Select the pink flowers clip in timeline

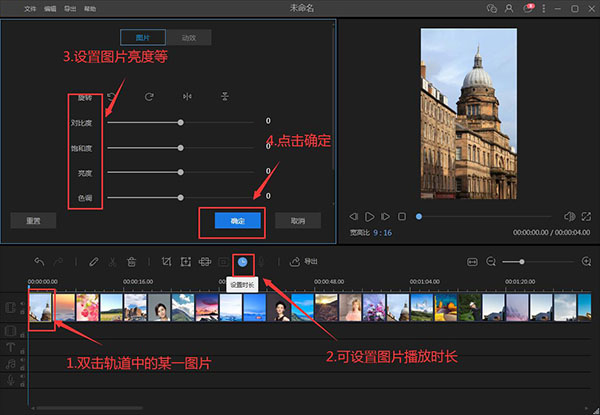[88, 308]
